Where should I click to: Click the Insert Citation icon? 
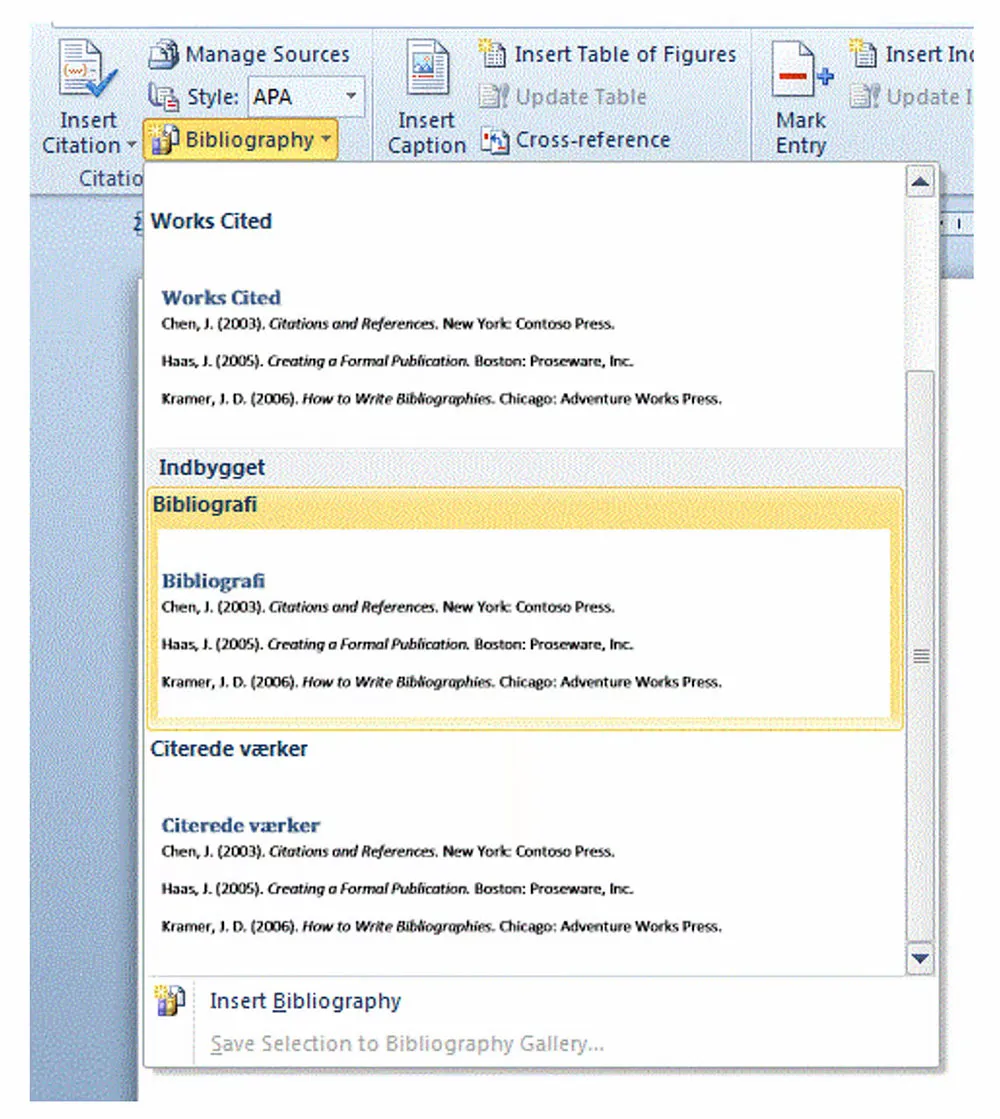(87, 69)
